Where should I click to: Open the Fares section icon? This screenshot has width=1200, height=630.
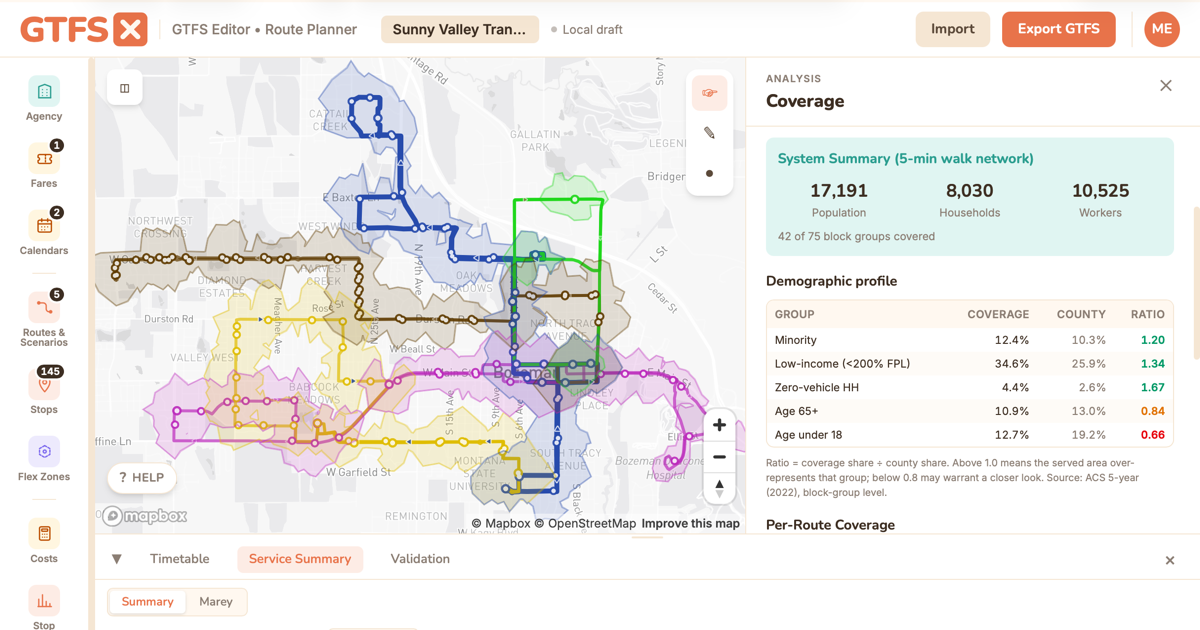tap(44, 159)
